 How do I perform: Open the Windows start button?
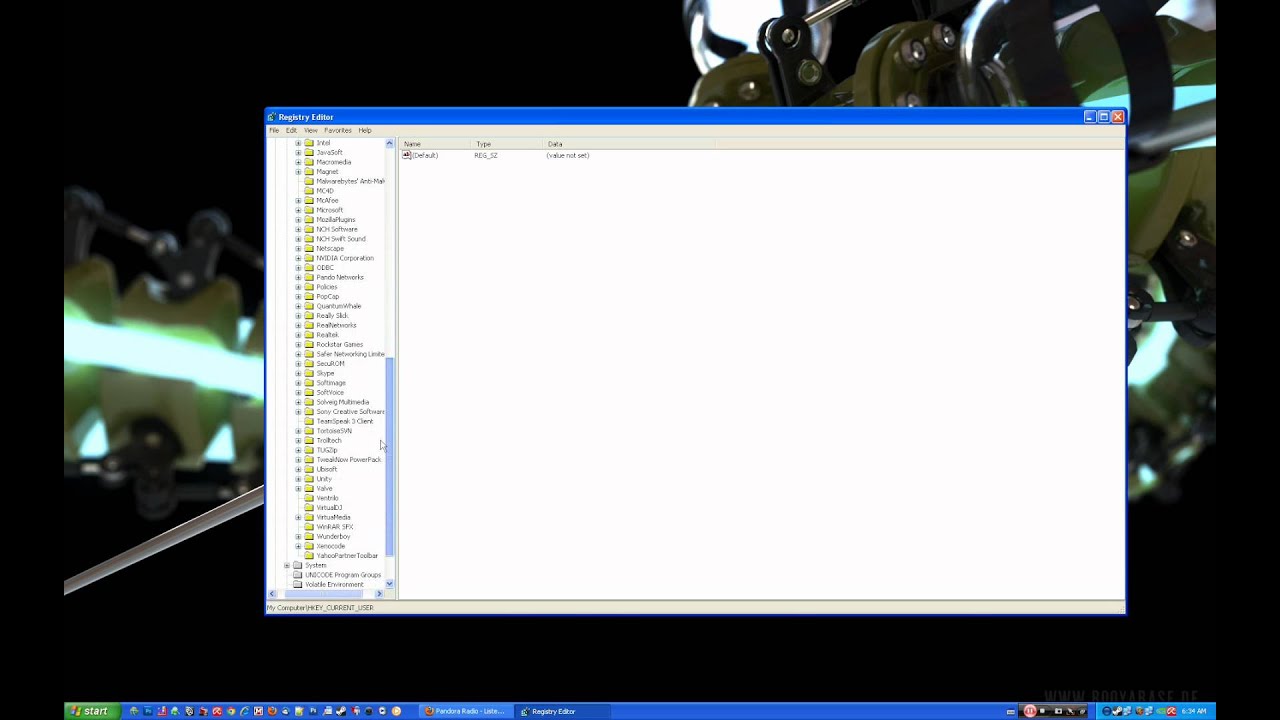pos(92,711)
